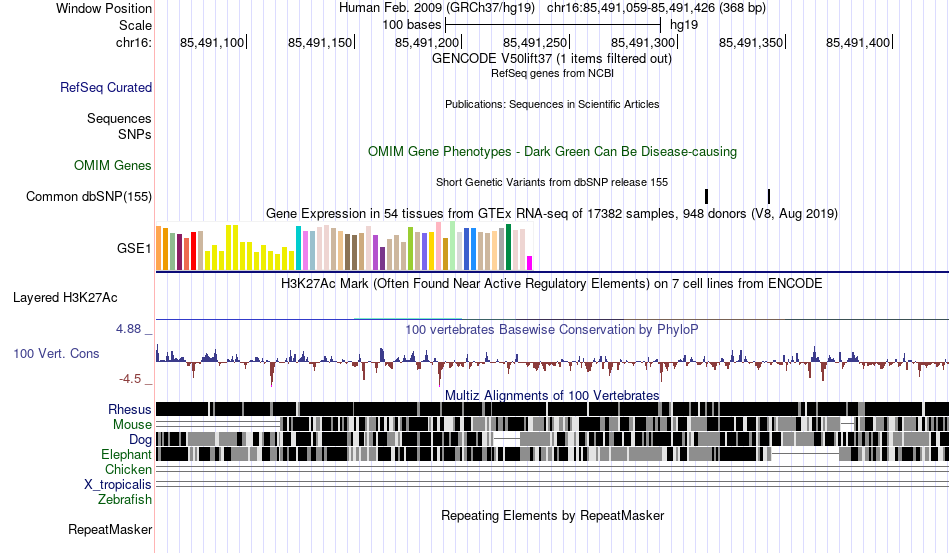950x553 pixels.
Task: Open the Repeating Elements by RepeatMasker title
Action: tap(553, 515)
